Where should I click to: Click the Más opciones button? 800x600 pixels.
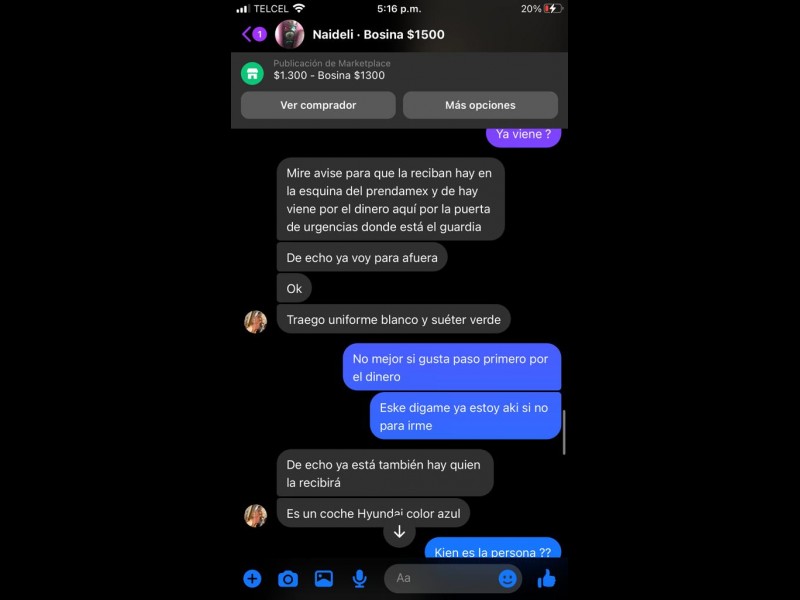tap(480, 105)
